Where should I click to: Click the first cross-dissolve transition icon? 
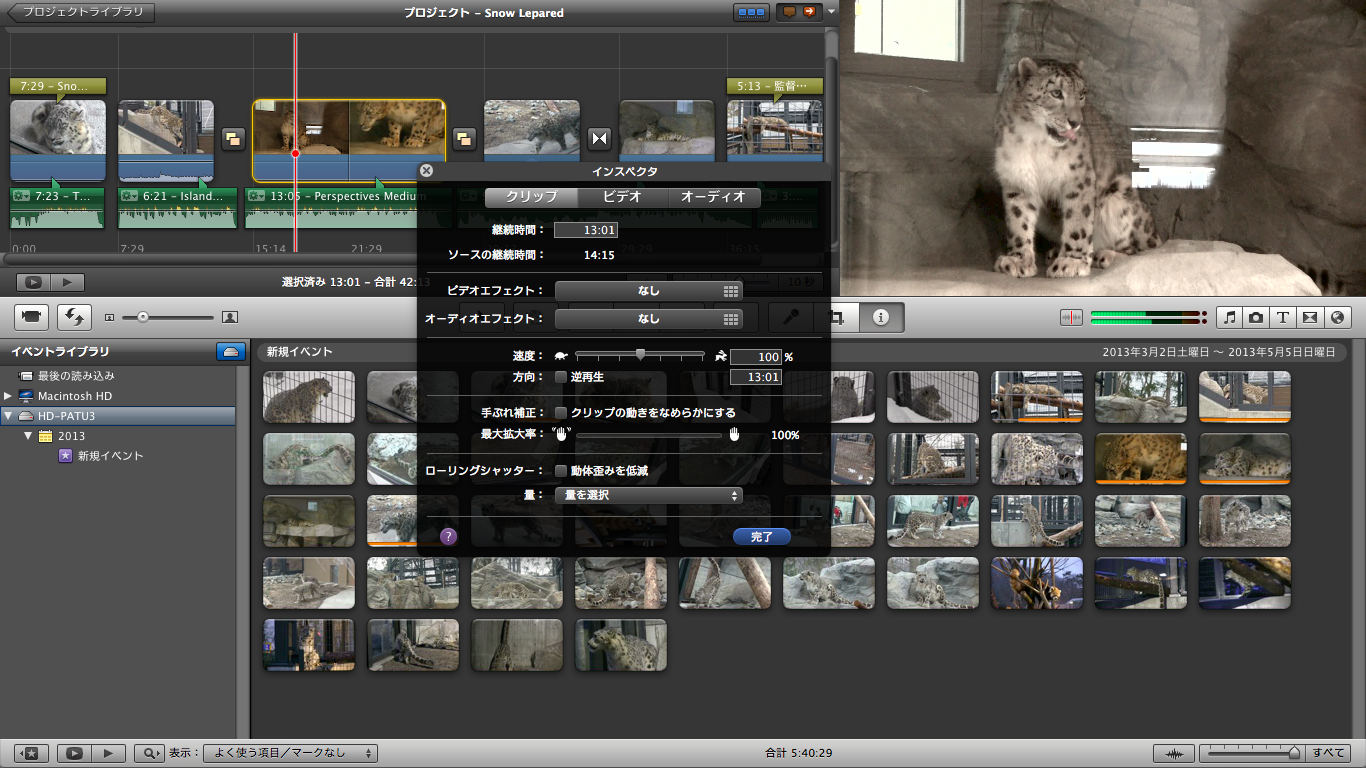233,139
